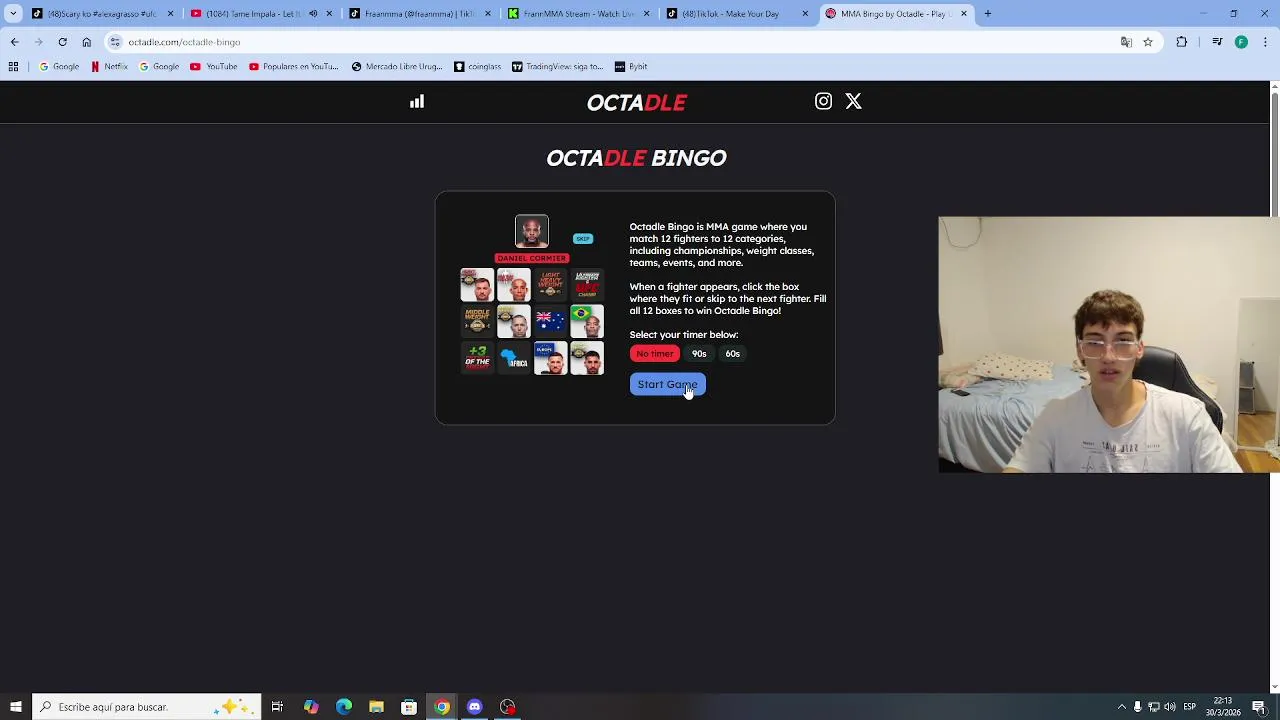
Task: Mute the Tame Impala tab's speaker icon
Action: (313, 14)
